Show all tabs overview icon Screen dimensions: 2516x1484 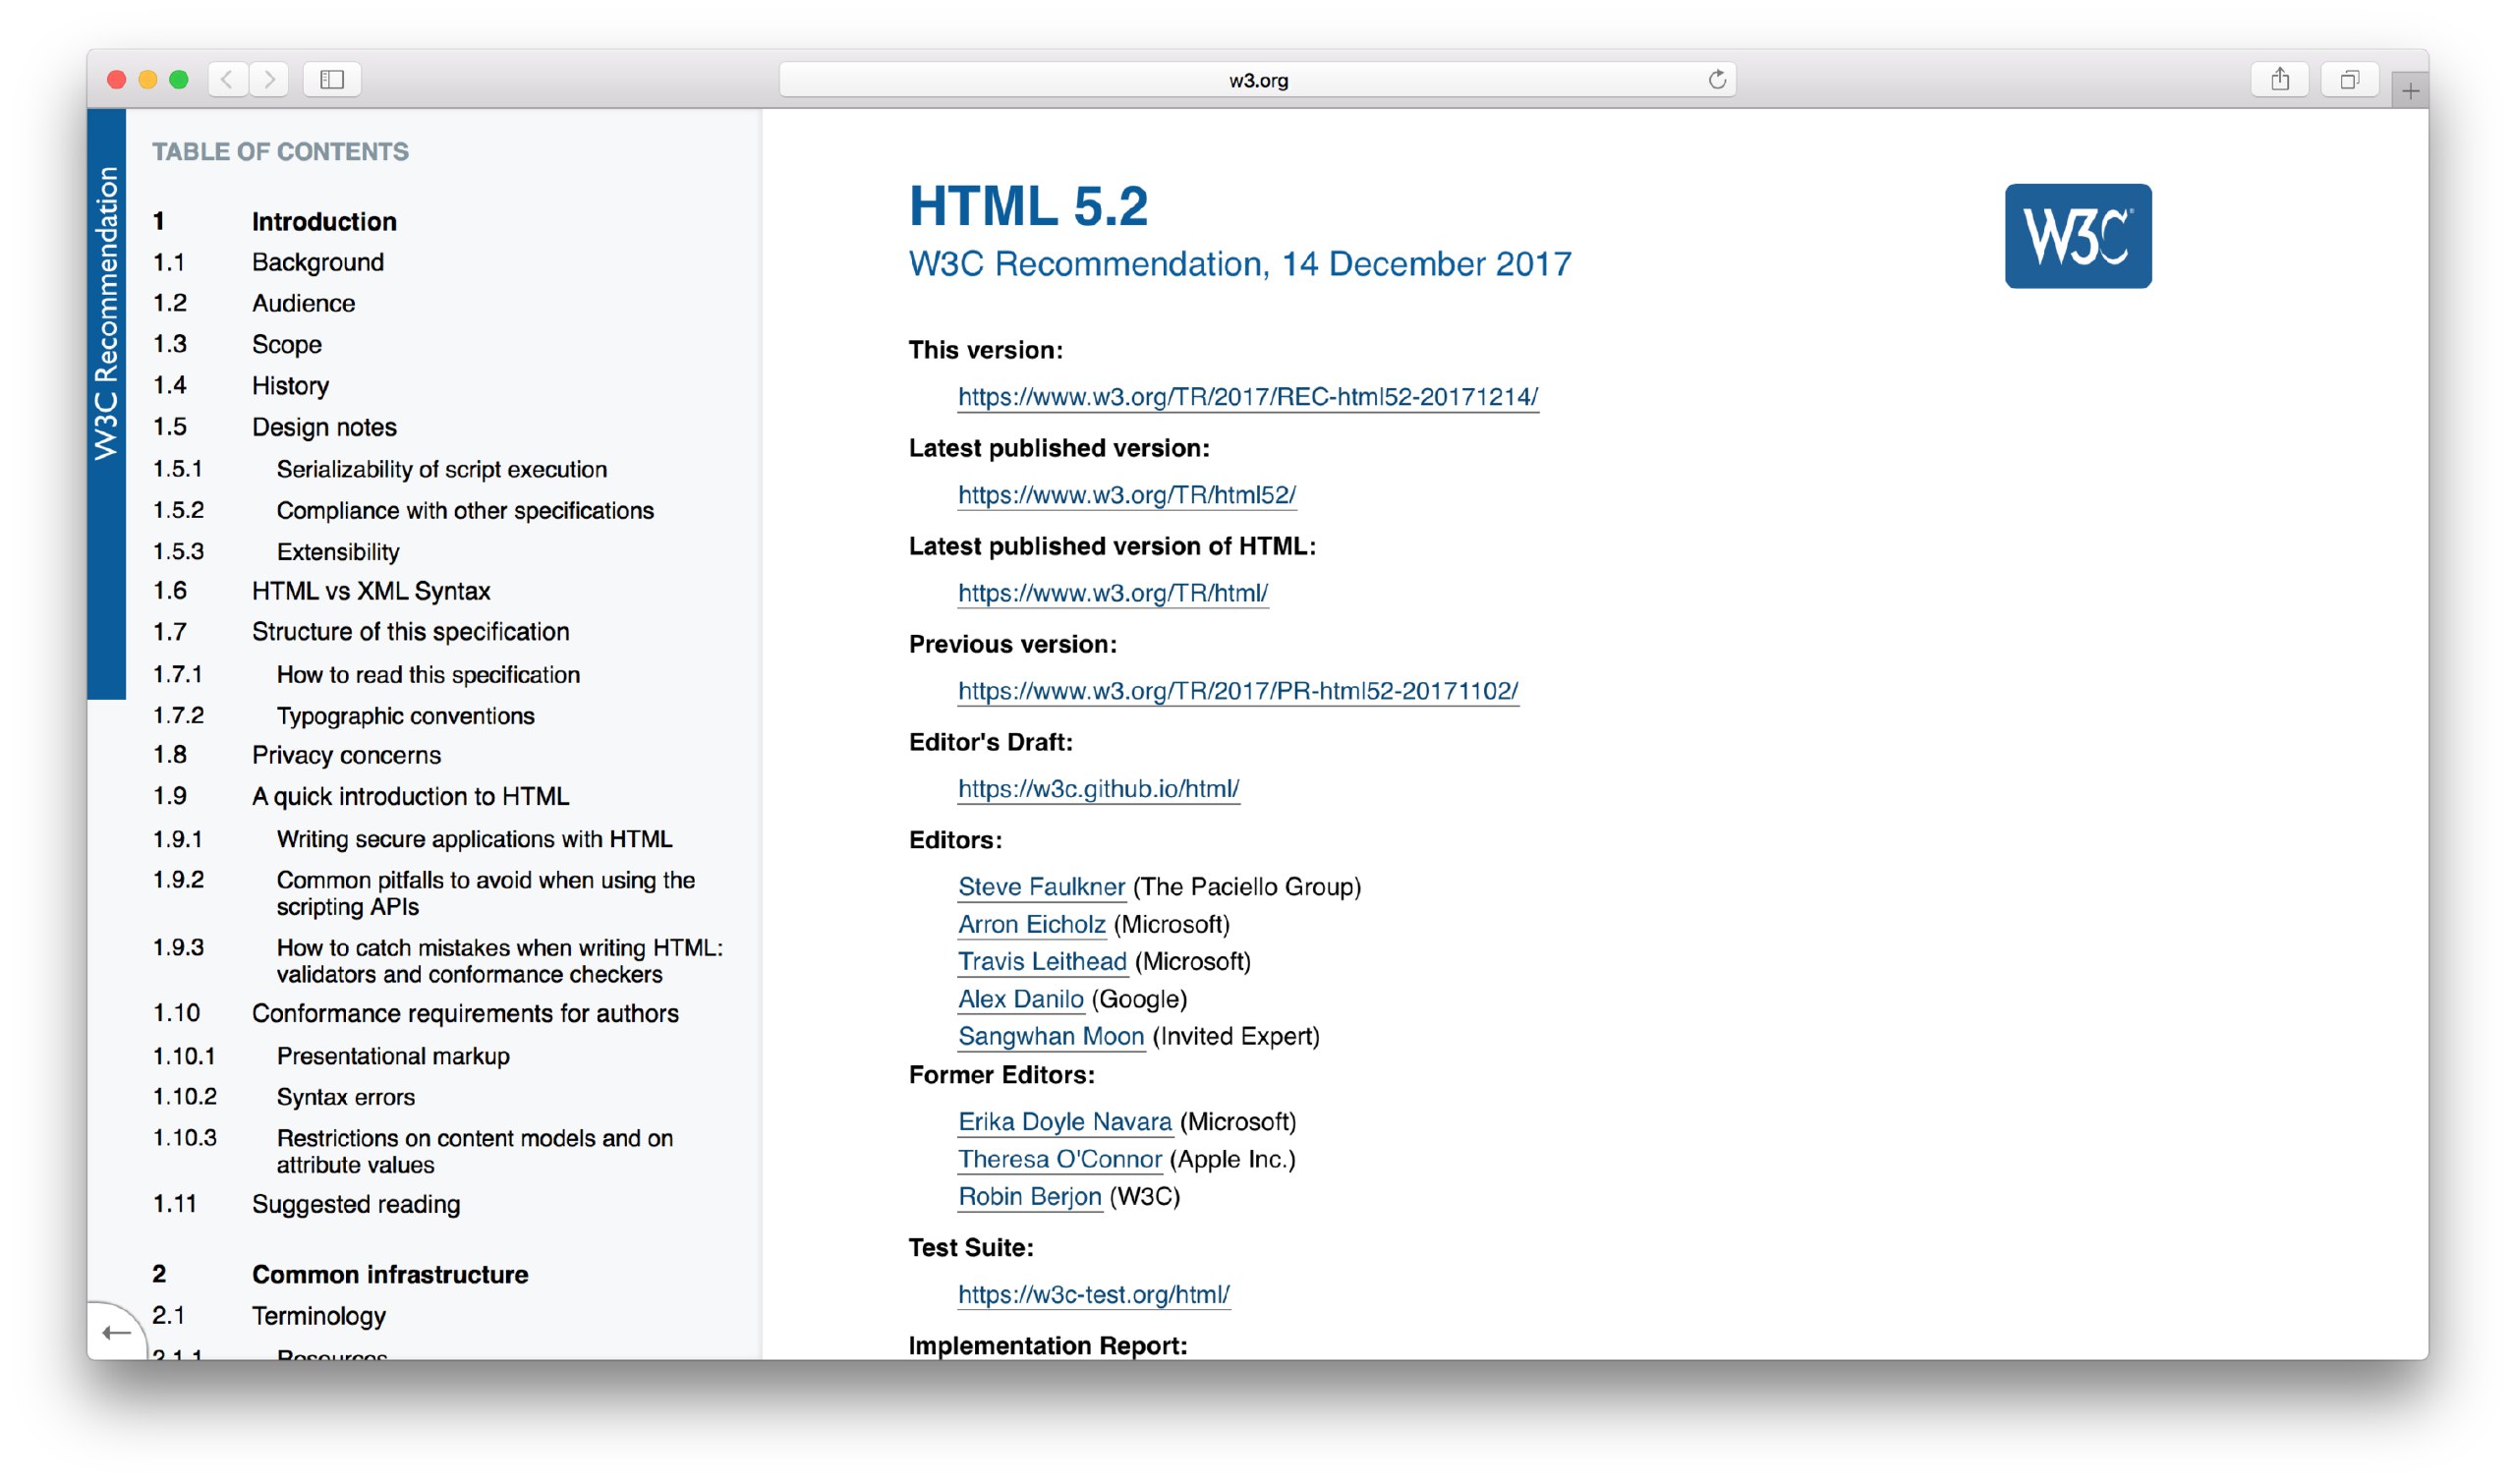tap(2350, 79)
